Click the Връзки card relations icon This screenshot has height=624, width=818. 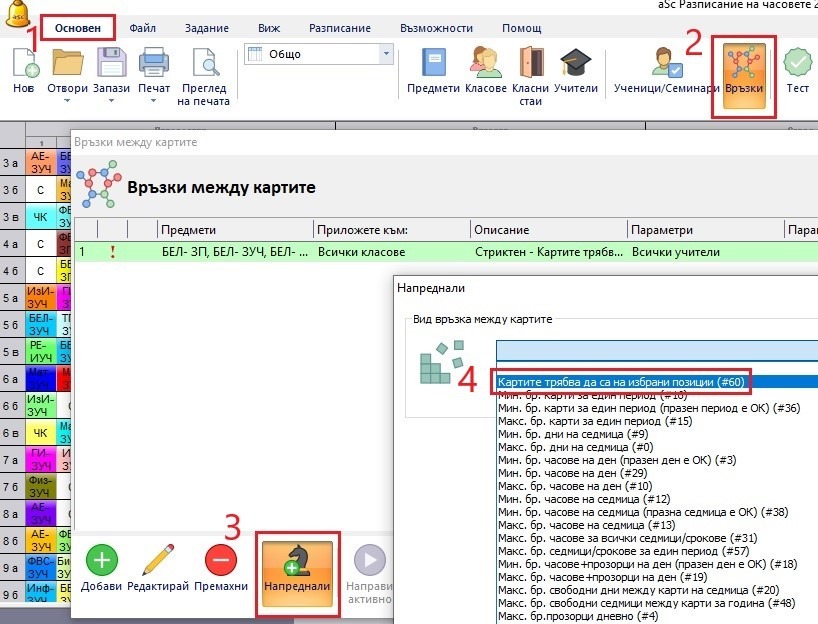[744, 76]
